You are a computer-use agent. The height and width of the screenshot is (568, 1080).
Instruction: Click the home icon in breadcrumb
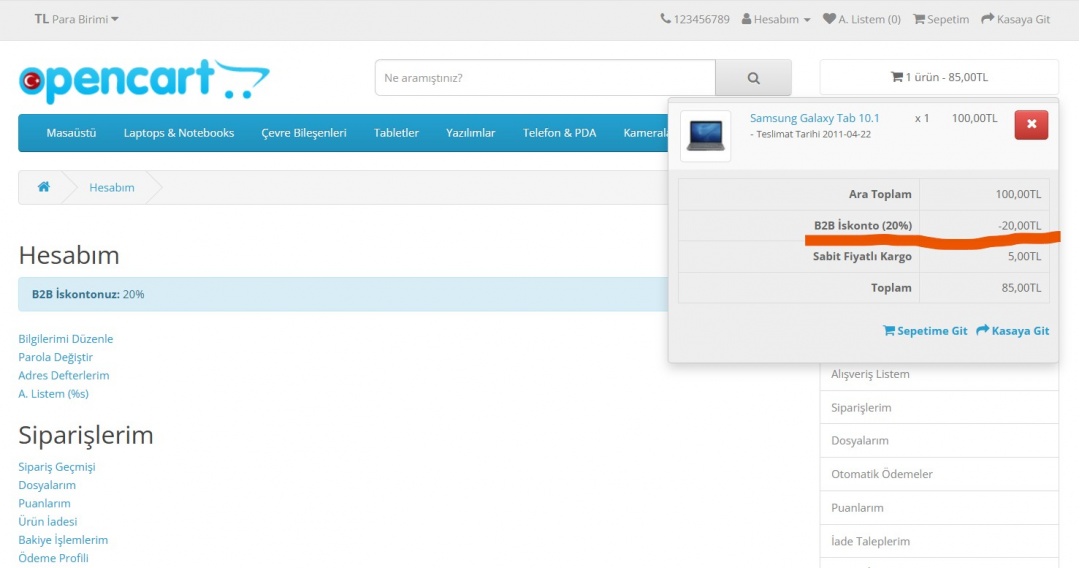pos(44,187)
